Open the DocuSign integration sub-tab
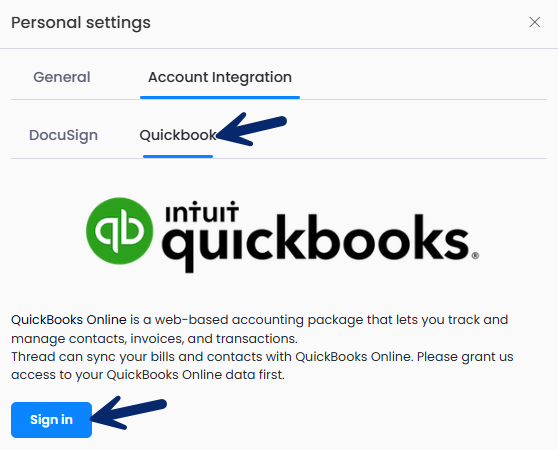The image size is (558, 450). (x=63, y=135)
